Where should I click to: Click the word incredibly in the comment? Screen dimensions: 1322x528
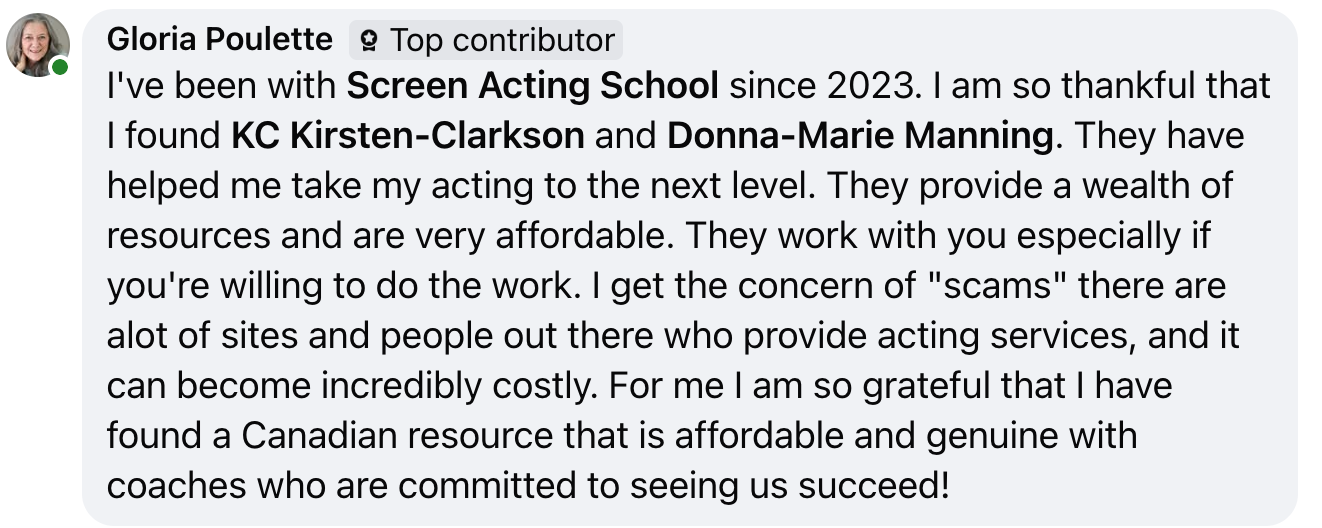(354, 386)
